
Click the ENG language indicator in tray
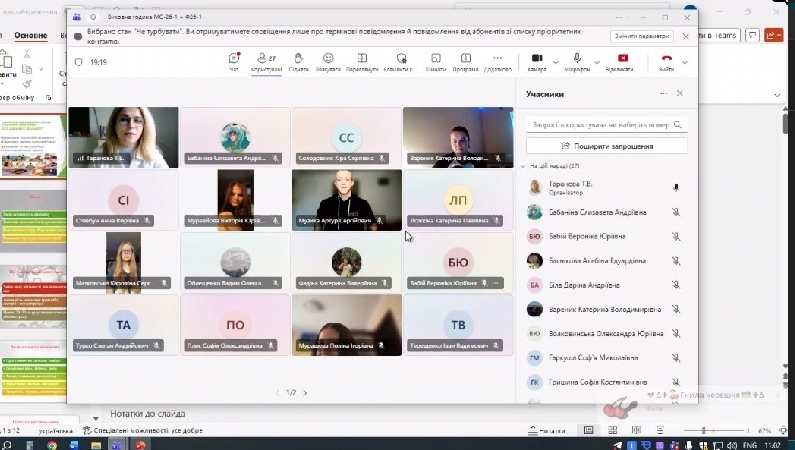pos(749,445)
